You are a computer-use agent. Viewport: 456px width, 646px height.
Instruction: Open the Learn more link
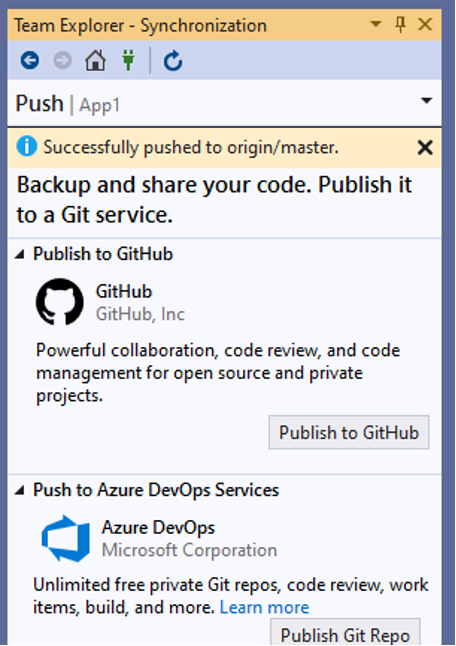(x=264, y=607)
